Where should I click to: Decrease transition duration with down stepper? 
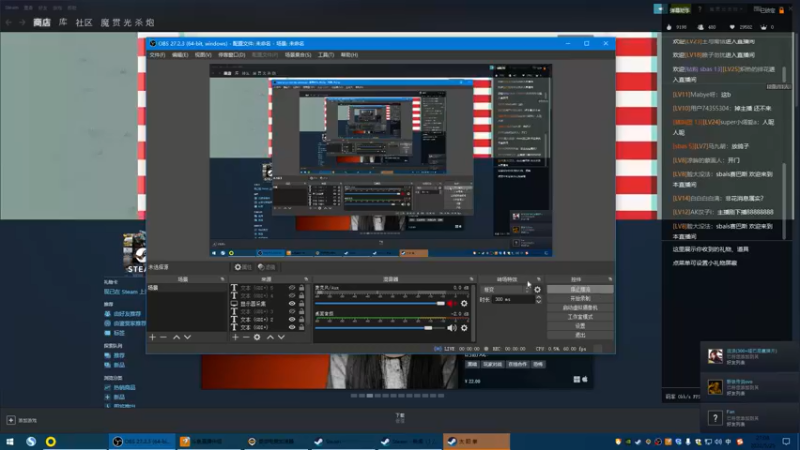click(x=538, y=302)
